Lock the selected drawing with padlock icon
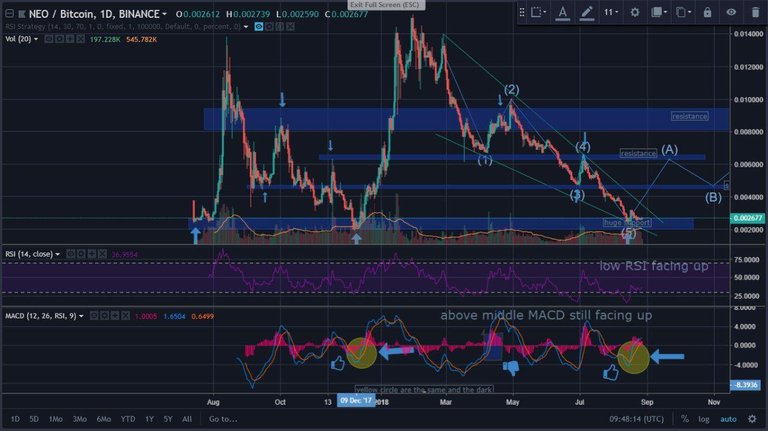The image size is (768, 431). [707, 12]
